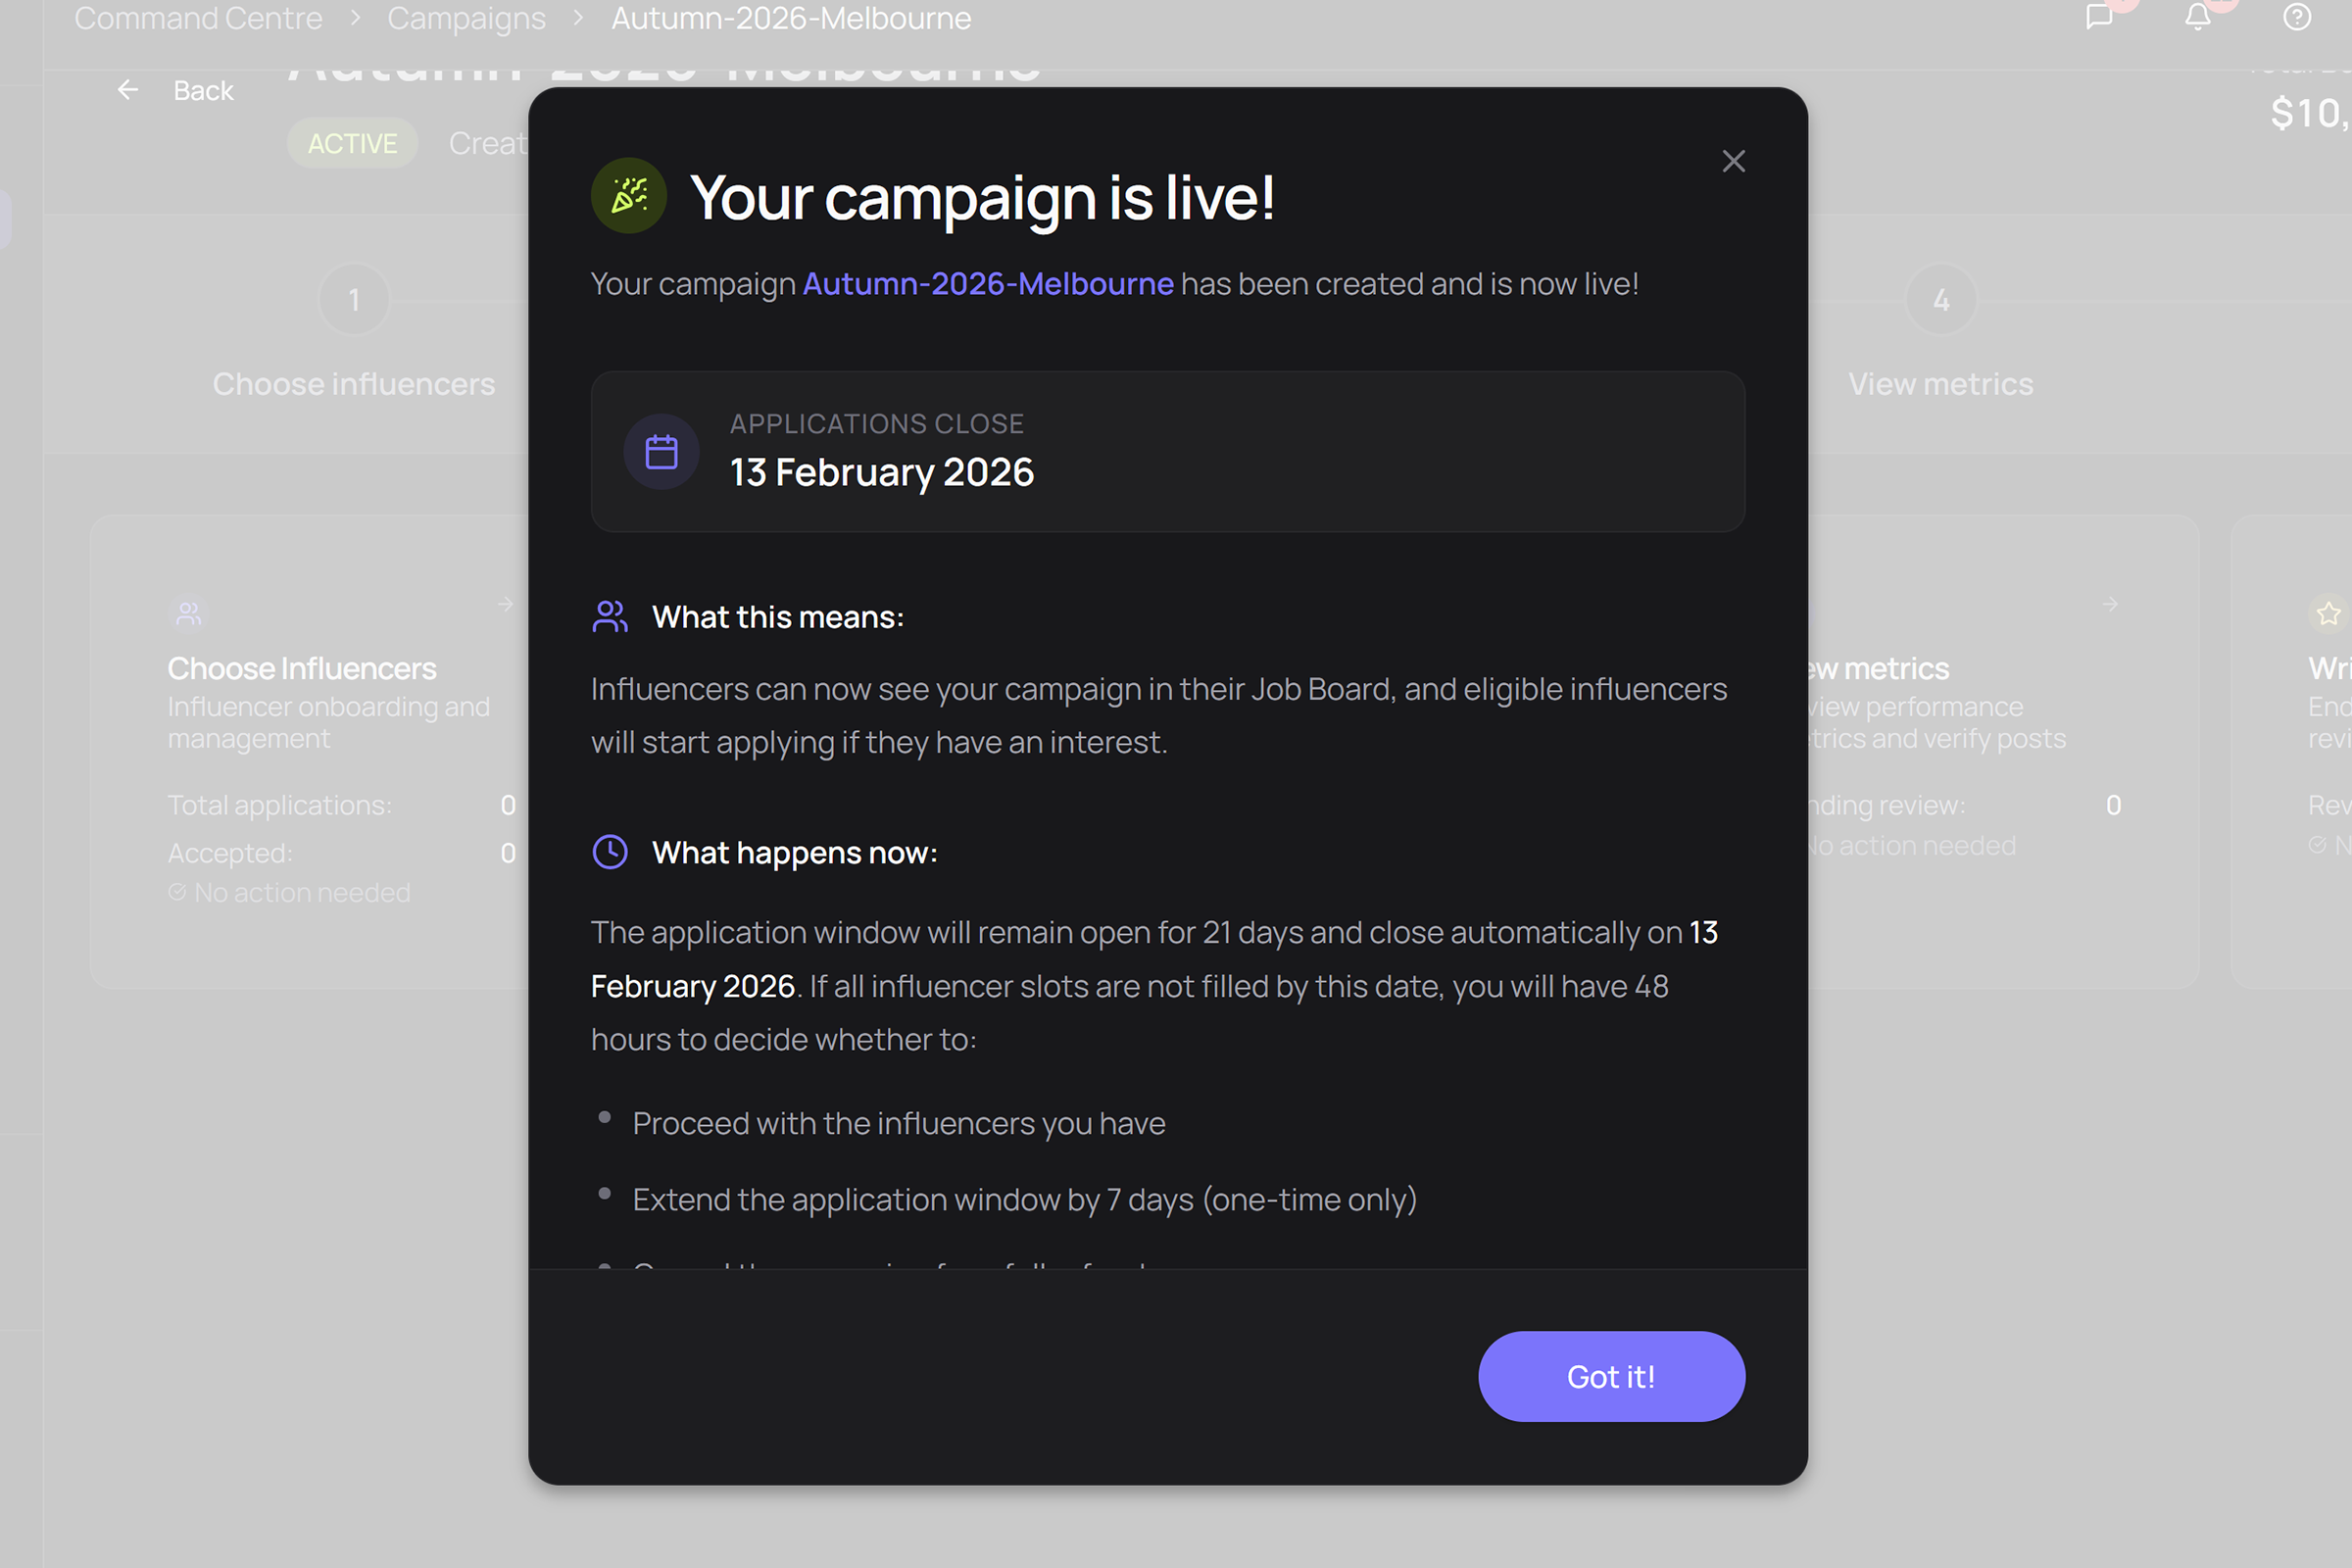This screenshot has height=1568, width=2352.
Task: Click the influencers icon next to What this means
Action: pyautogui.click(x=610, y=616)
